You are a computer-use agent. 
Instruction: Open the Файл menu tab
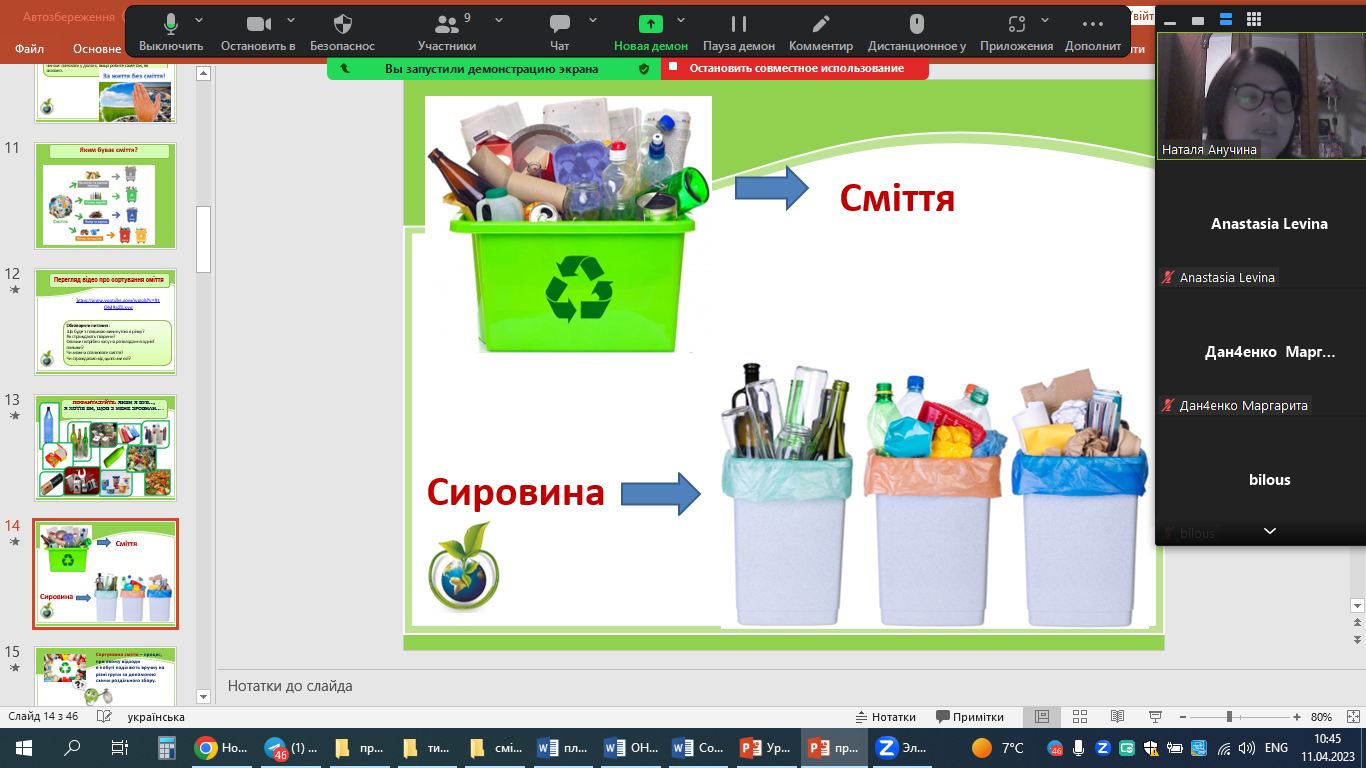(30, 48)
